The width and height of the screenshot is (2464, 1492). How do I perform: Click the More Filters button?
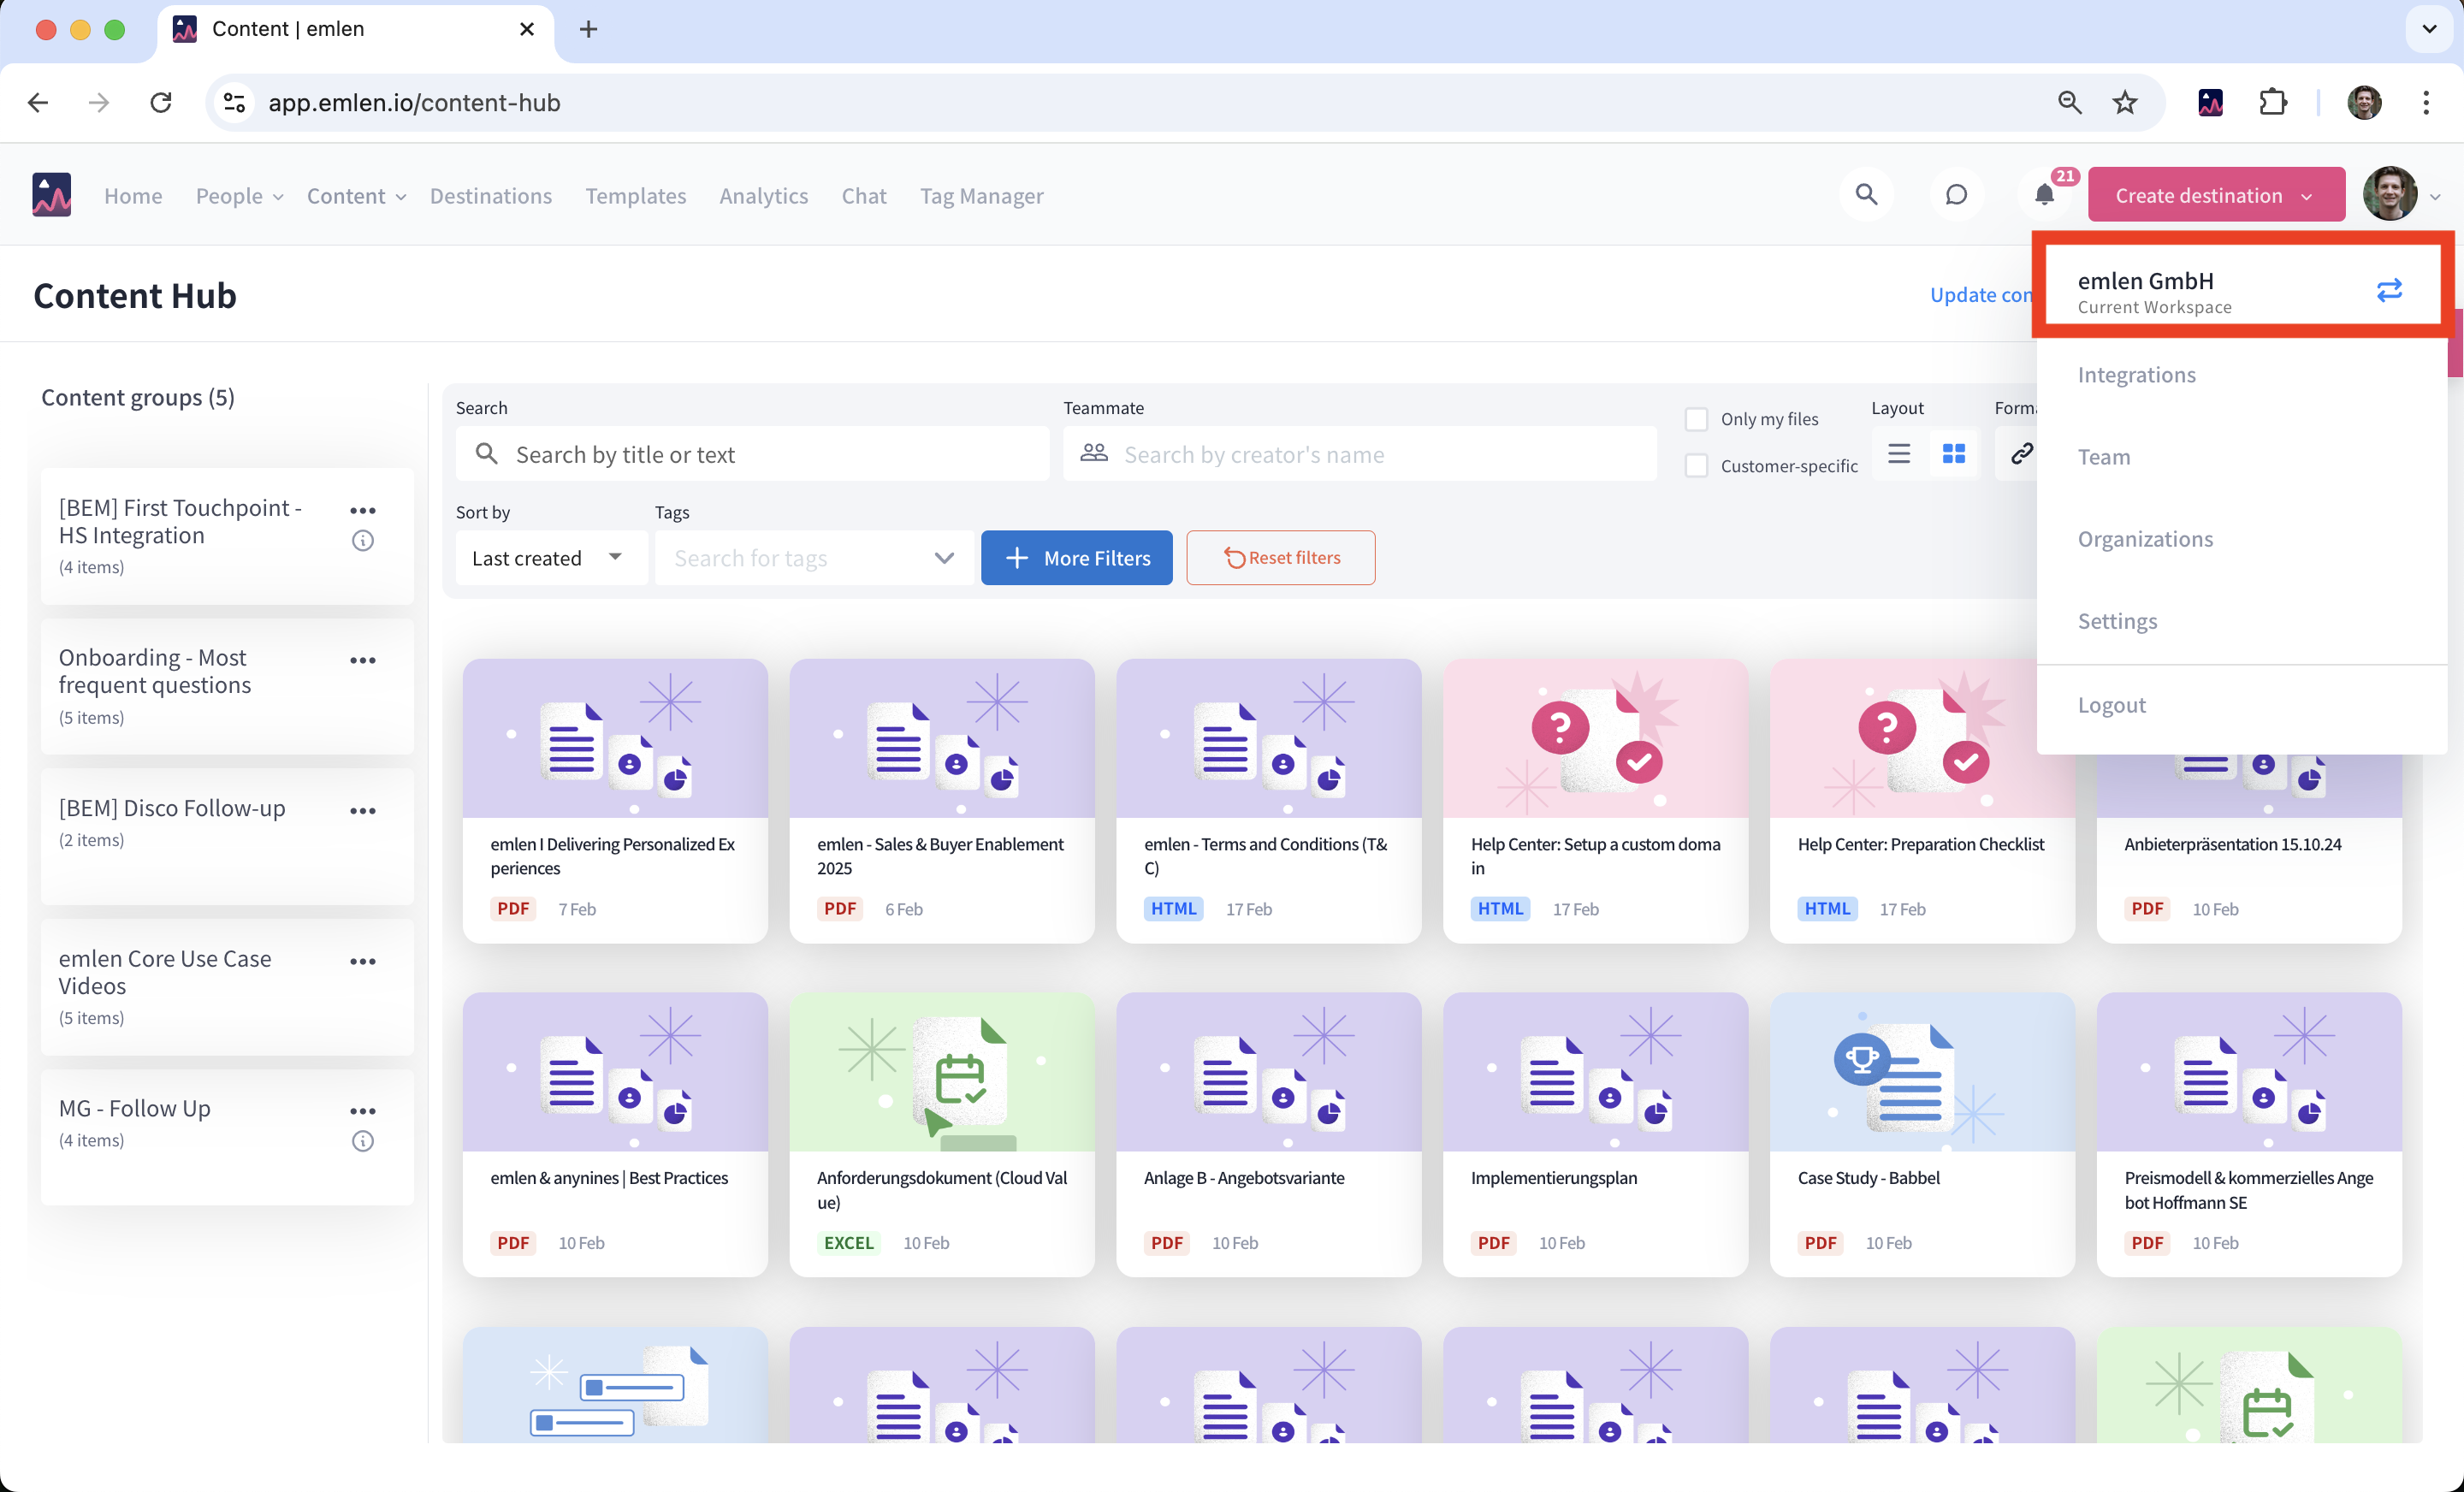click(x=1076, y=558)
